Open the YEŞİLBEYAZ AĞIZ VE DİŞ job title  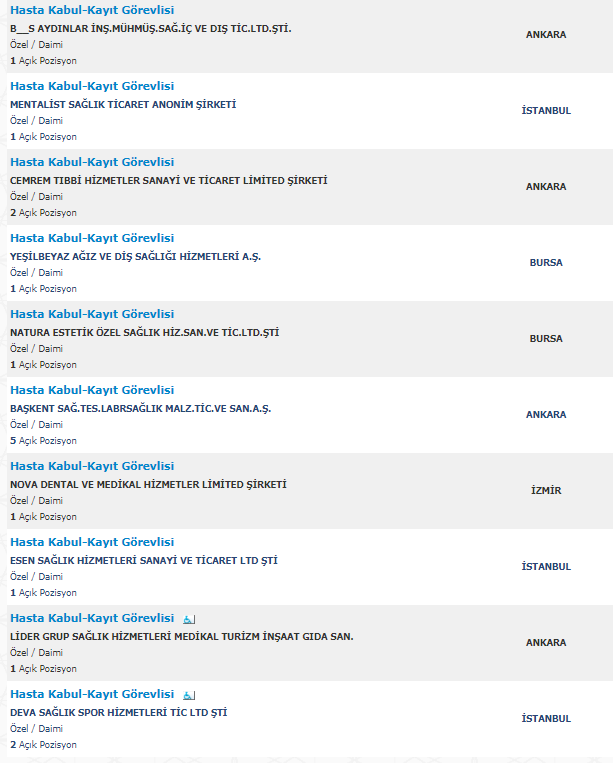[92, 238]
